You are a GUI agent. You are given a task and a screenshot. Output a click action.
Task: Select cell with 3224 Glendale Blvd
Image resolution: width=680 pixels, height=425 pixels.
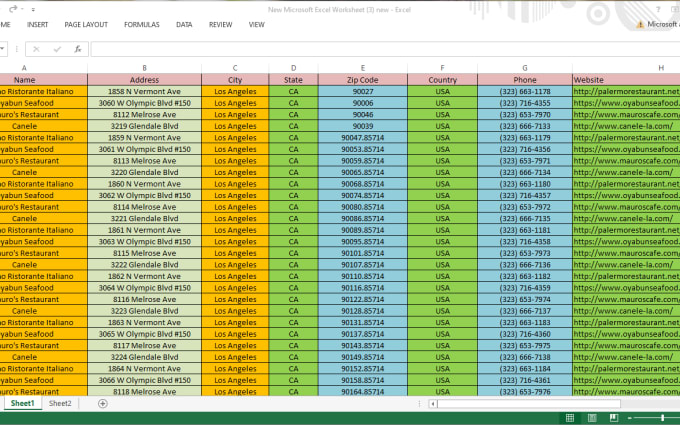[x=144, y=357]
